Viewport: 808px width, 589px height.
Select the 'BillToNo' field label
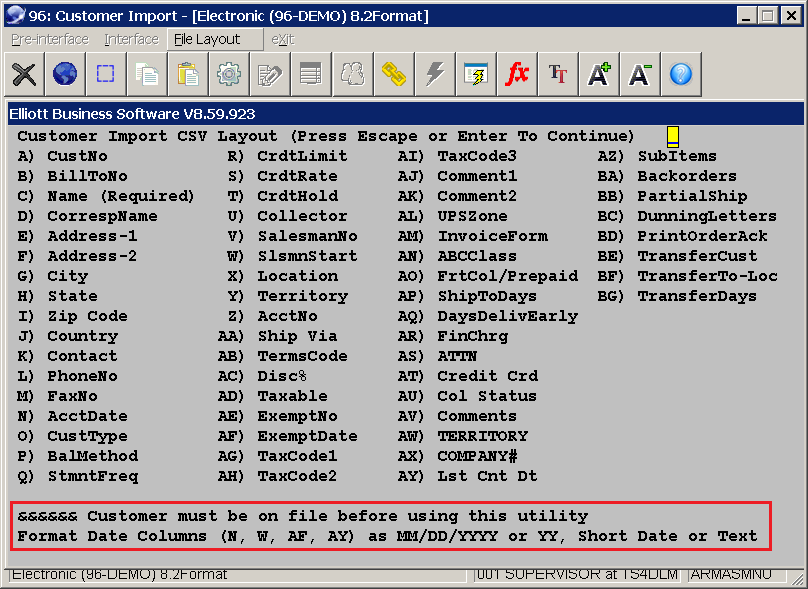[87, 176]
